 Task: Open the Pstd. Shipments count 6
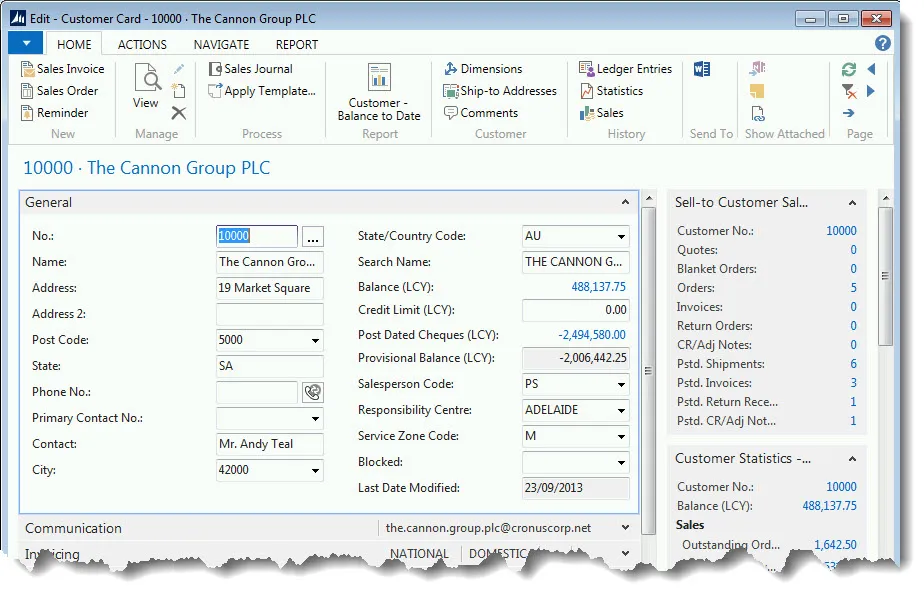(x=853, y=364)
